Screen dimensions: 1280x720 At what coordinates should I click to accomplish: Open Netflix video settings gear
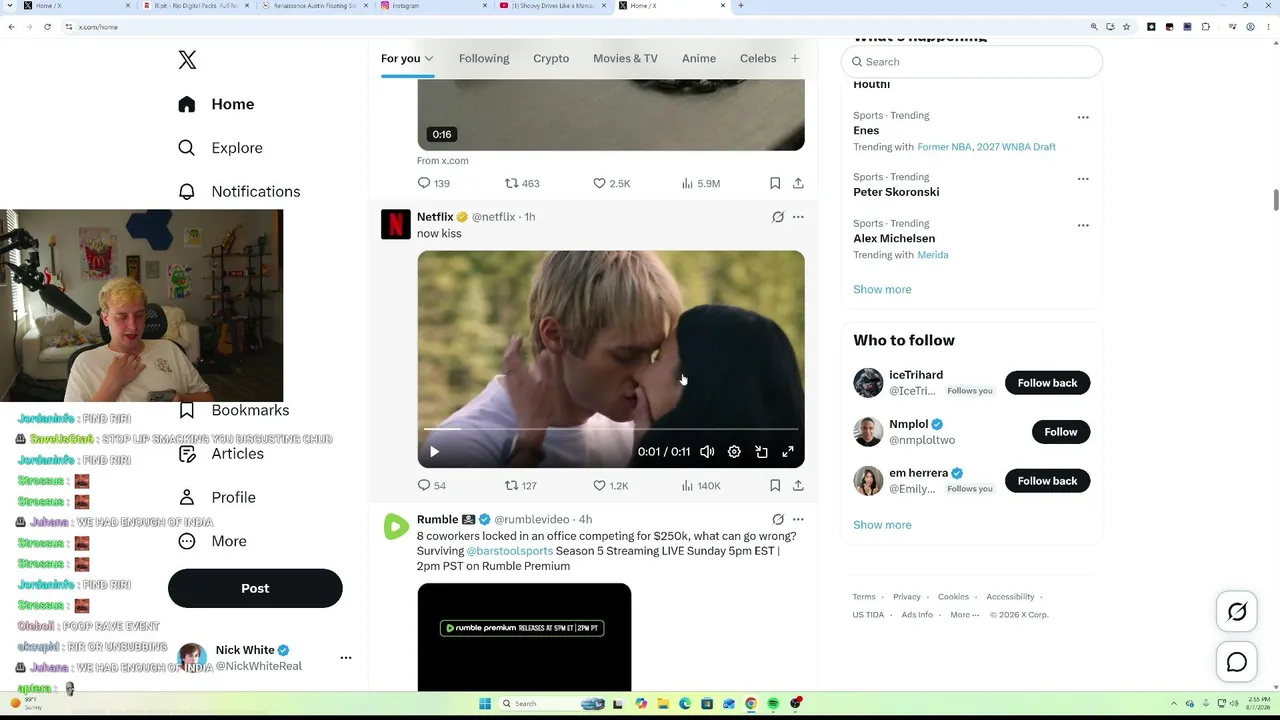coord(734,452)
